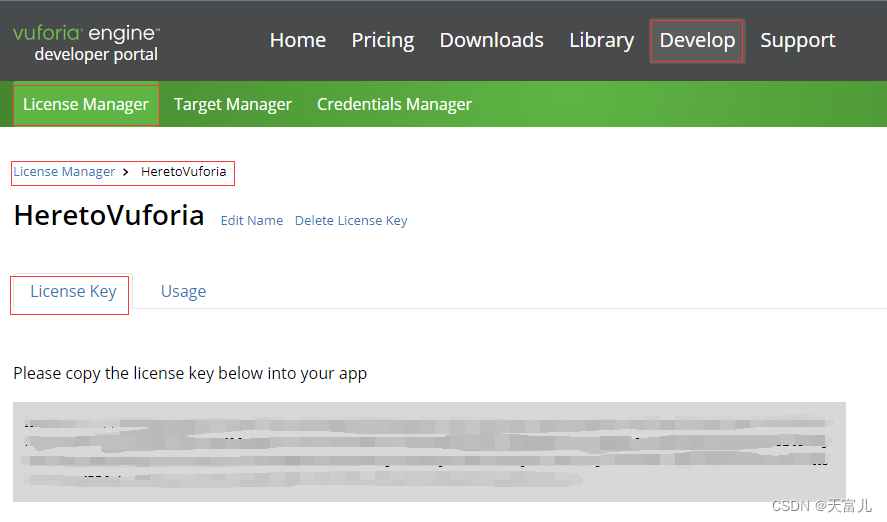887x522 pixels.
Task: Click inside the blurred license key box
Action: pyautogui.click(x=429, y=451)
